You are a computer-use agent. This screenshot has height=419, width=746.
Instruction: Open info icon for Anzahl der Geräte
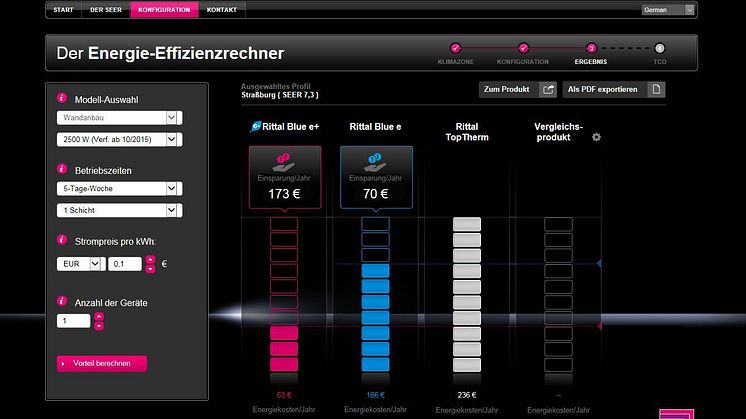pyautogui.click(x=62, y=301)
